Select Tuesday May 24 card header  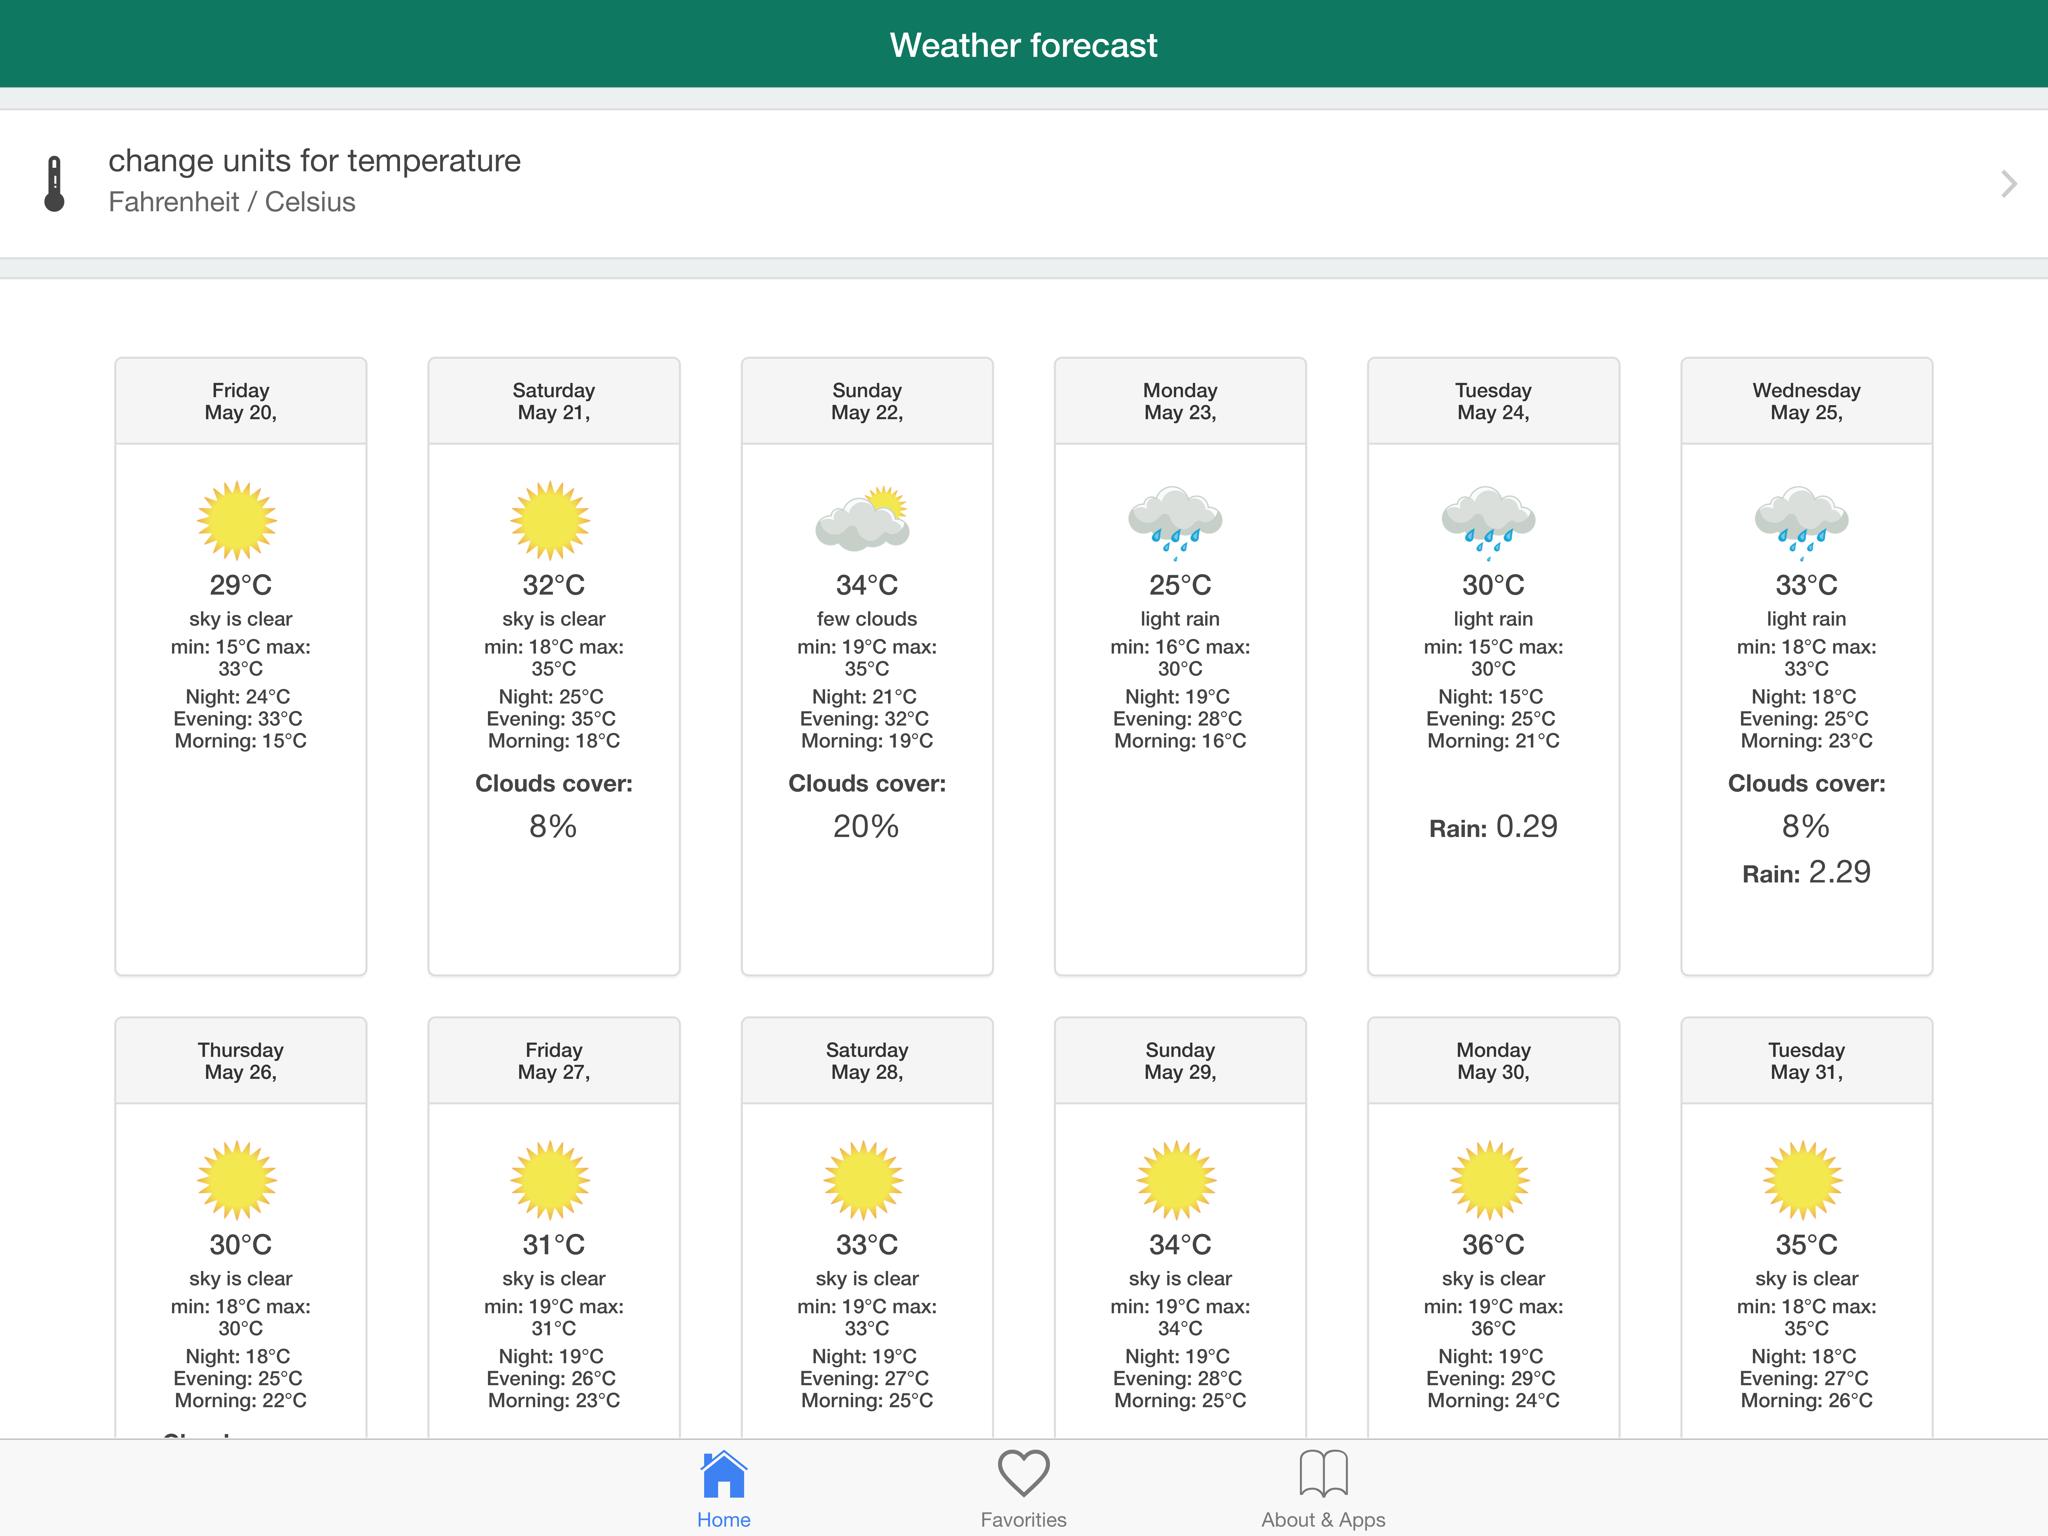coord(1493,401)
